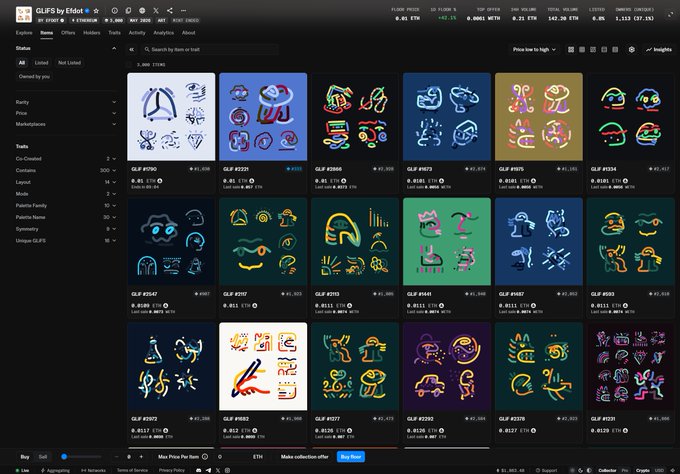The height and width of the screenshot is (474, 680).
Task: Copy the collection contract address icon
Action: click(x=128, y=11)
